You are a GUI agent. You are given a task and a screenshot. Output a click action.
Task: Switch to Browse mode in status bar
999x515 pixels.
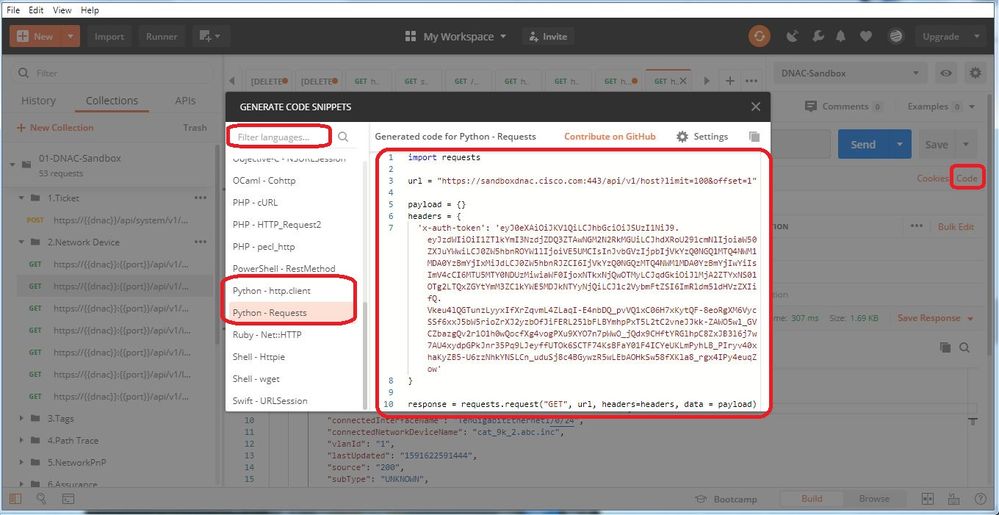(x=873, y=498)
